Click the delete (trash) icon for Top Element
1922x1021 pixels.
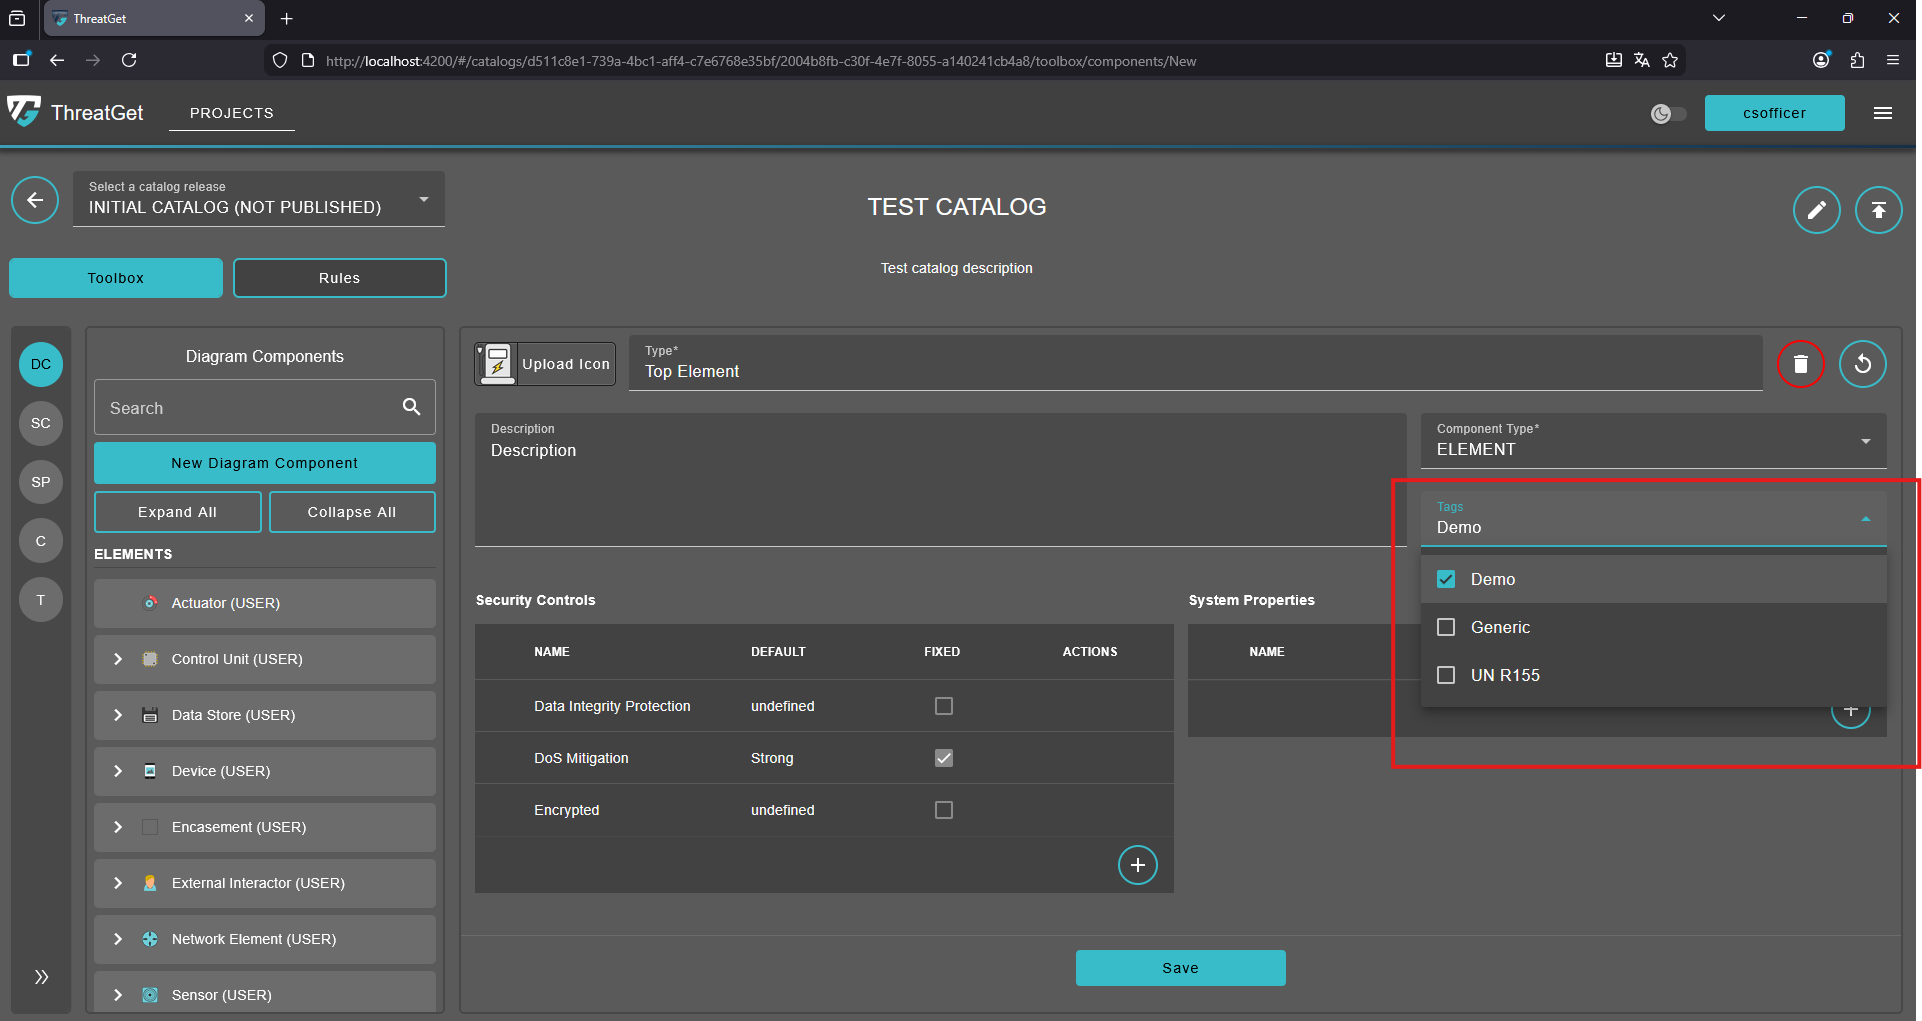[1800, 364]
